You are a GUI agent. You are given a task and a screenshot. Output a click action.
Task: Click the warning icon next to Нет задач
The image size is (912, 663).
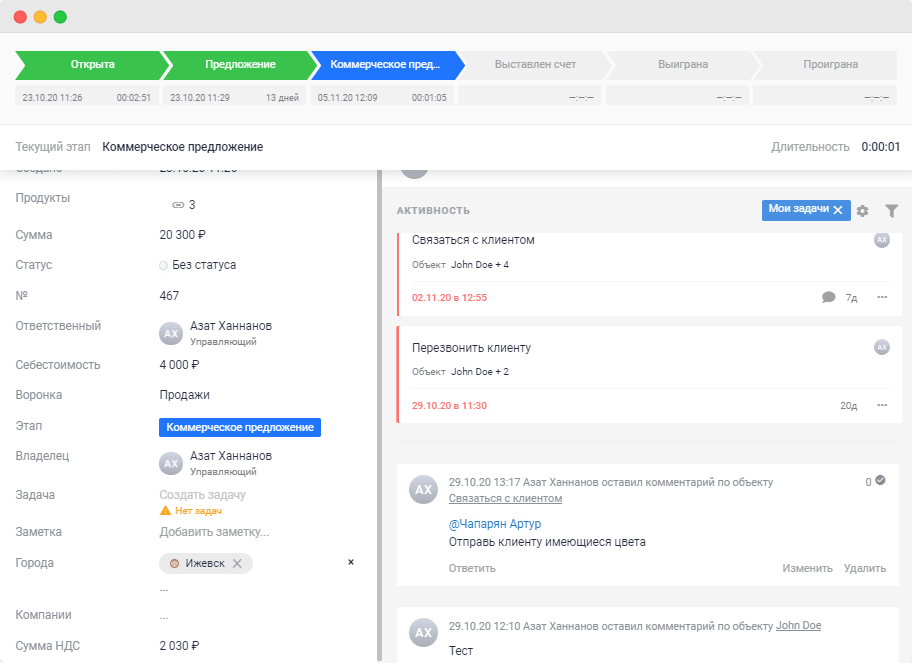[x=167, y=508]
